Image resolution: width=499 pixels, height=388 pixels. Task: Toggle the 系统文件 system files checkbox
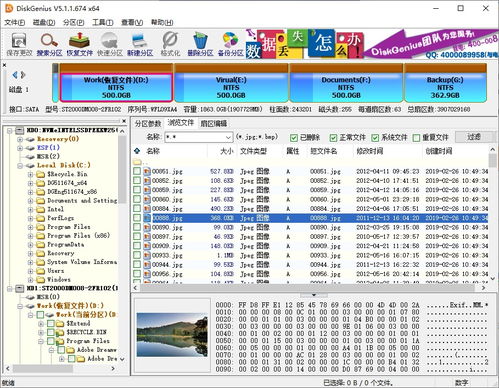click(x=375, y=137)
